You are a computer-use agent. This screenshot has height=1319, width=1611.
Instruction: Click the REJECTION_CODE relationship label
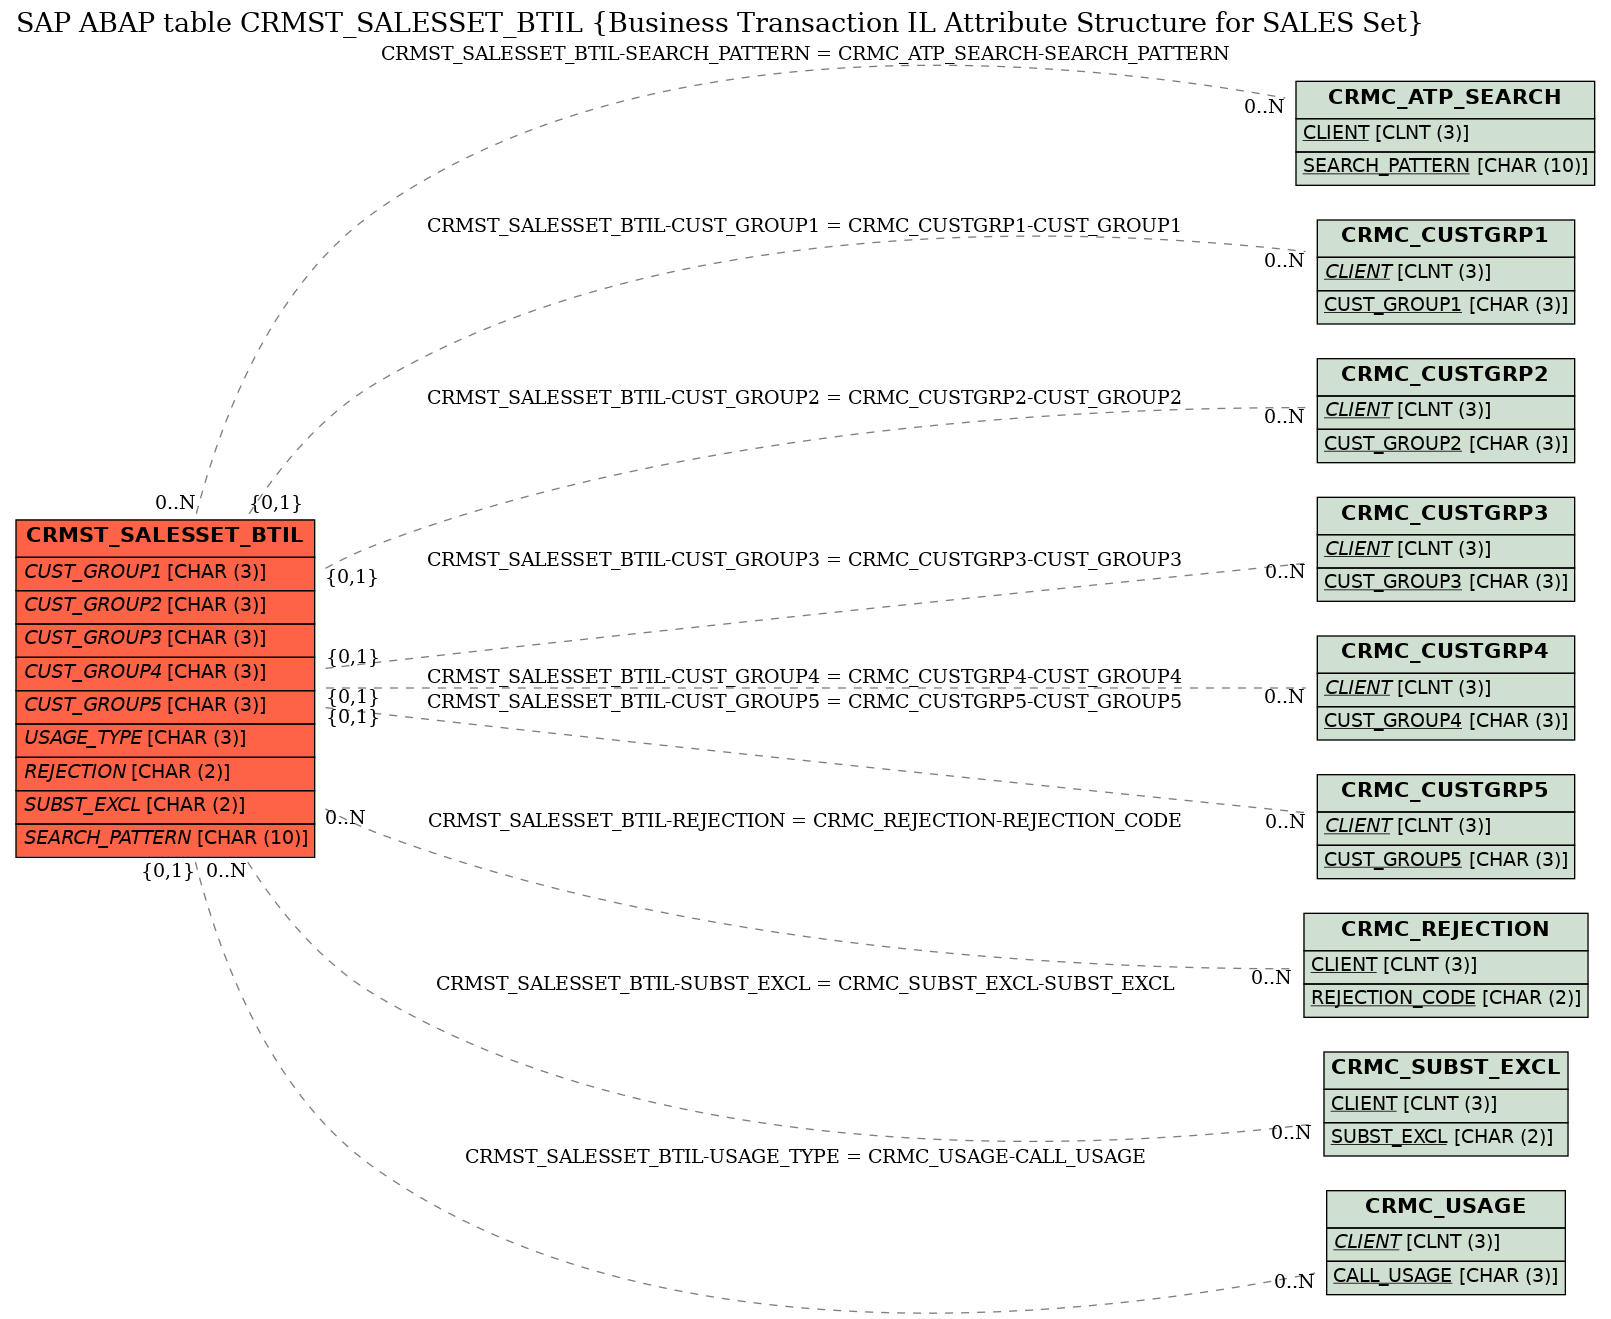pos(805,821)
